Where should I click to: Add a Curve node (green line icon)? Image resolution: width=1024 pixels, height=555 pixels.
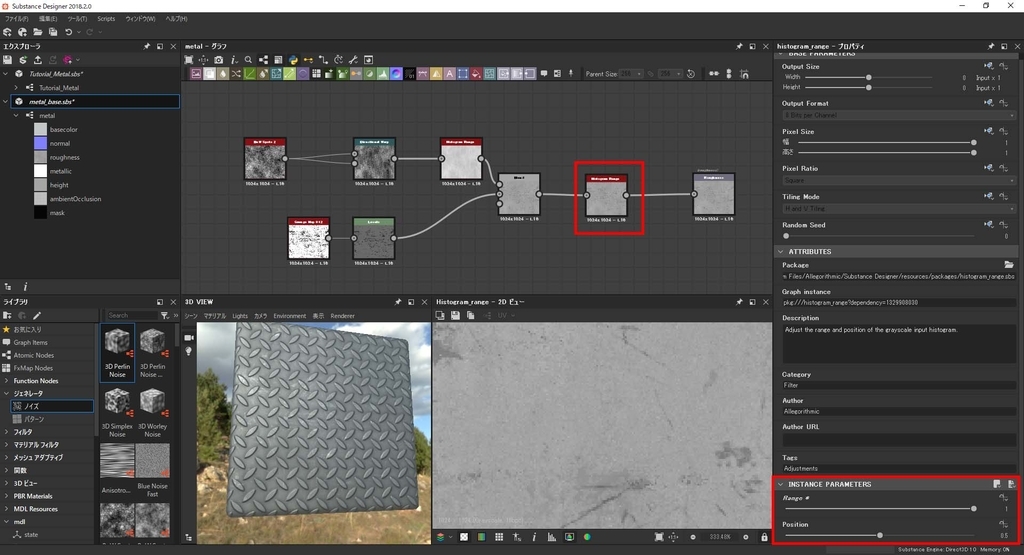[x=249, y=74]
